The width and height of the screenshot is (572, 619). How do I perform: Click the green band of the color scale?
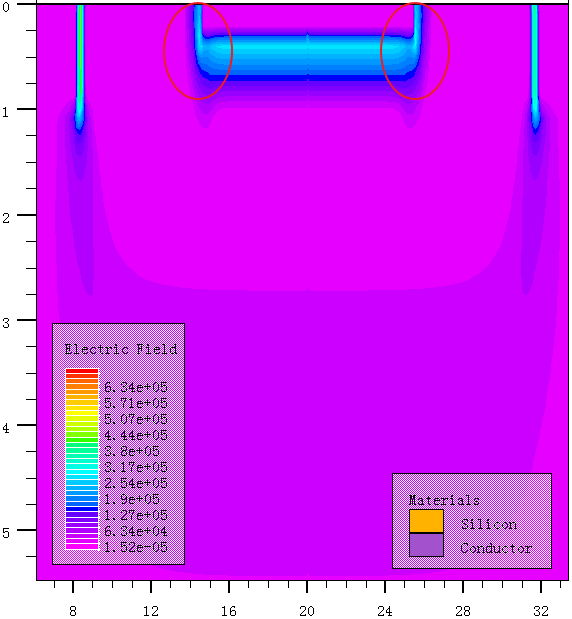click(x=82, y=437)
